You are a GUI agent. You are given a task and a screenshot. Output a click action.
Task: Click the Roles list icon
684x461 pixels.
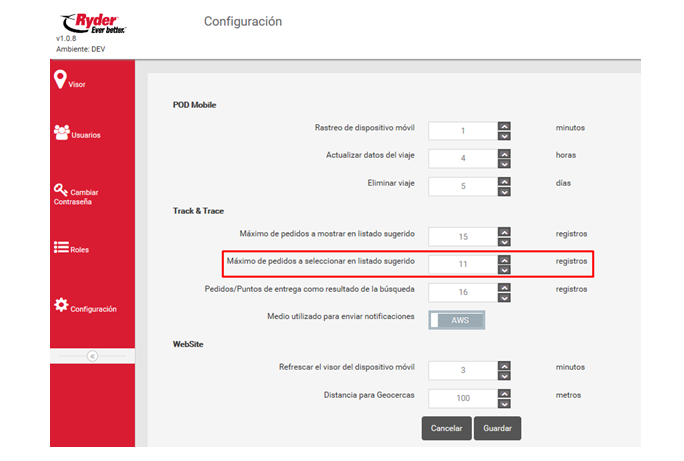click(60, 247)
